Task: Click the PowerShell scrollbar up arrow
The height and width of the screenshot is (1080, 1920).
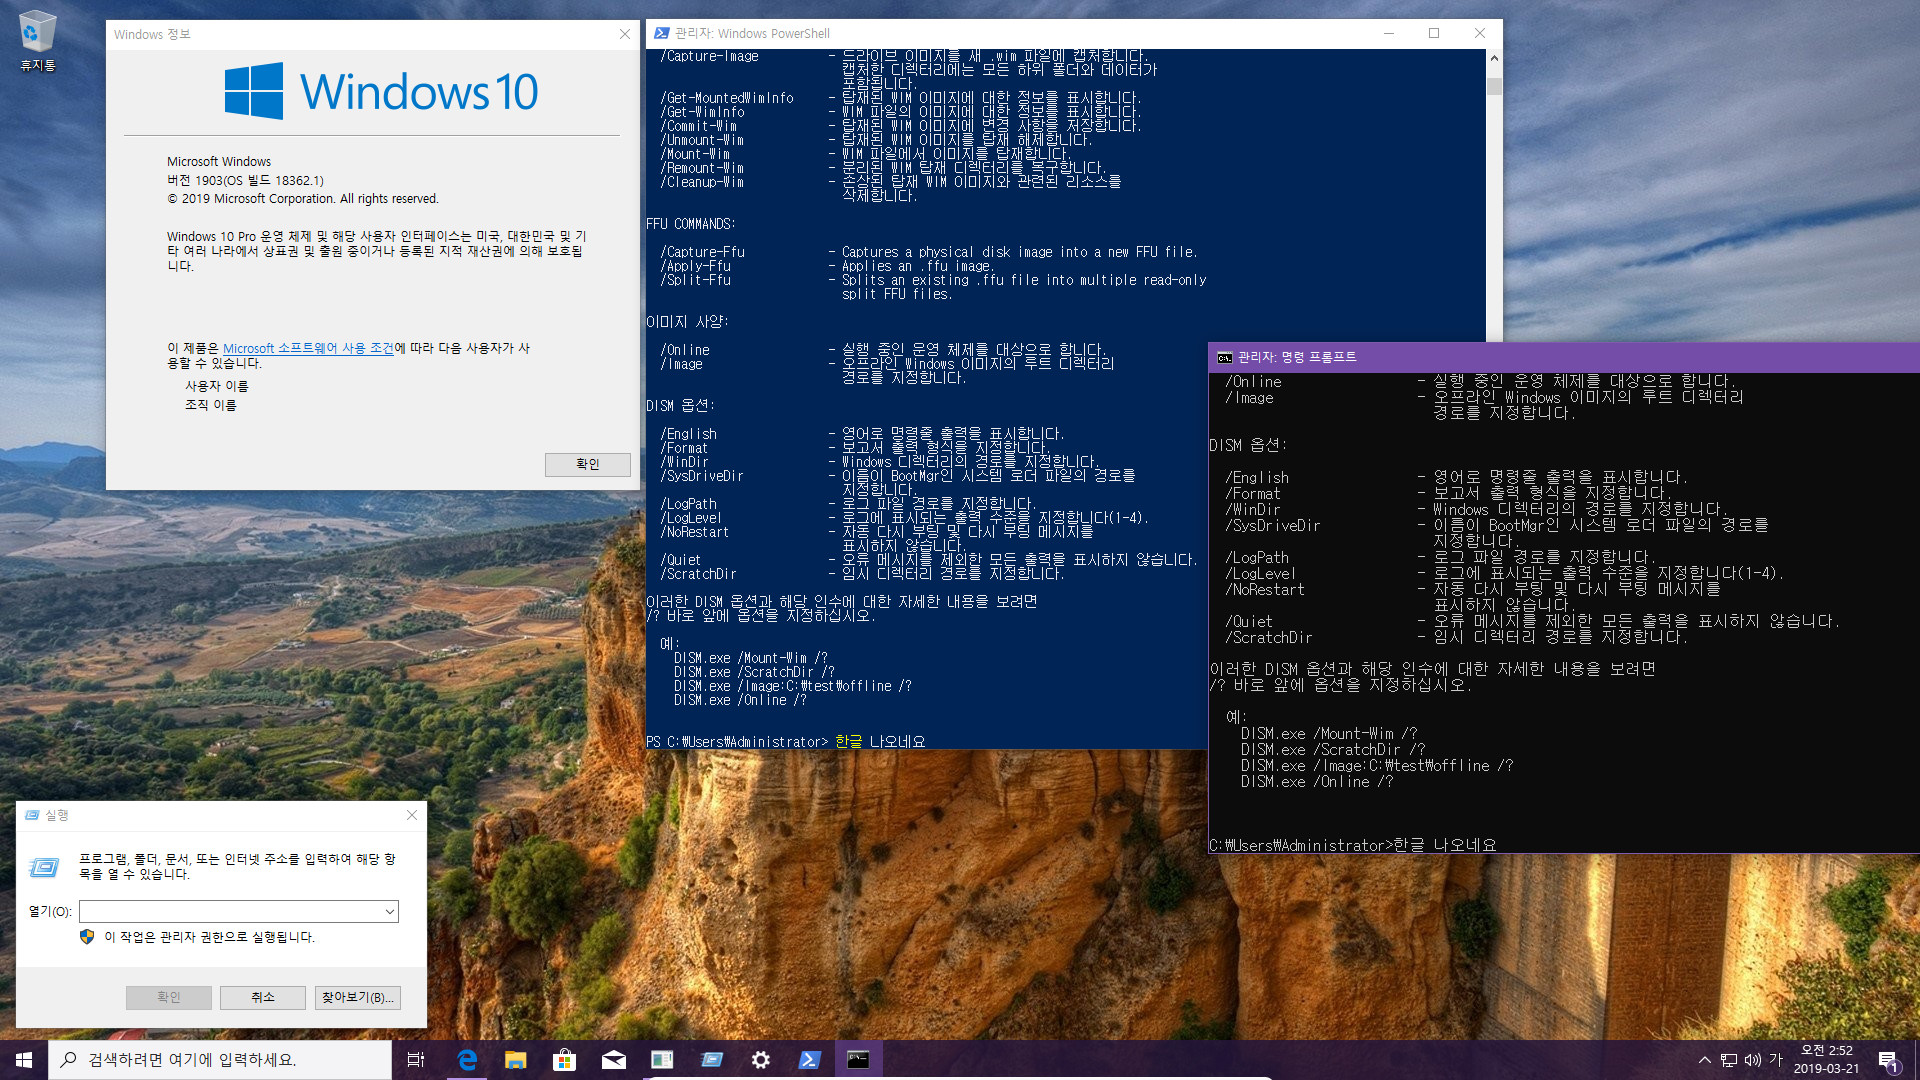Action: click(x=1494, y=58)
